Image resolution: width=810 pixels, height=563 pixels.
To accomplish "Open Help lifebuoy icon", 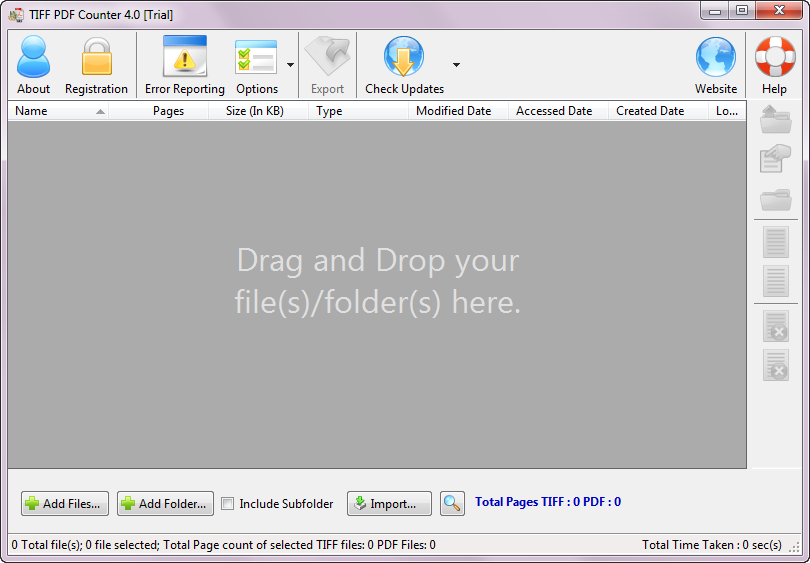I will point(775,57).
